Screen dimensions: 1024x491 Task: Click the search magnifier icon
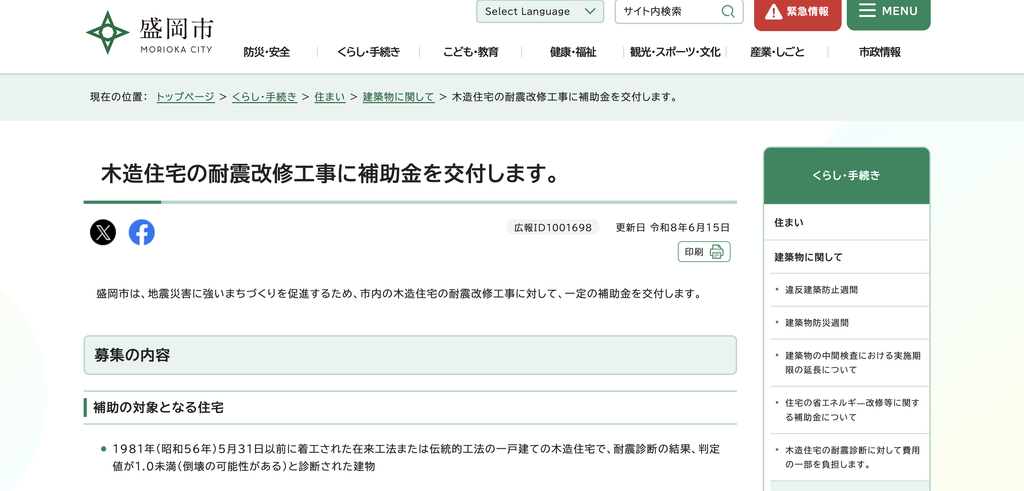728,11
